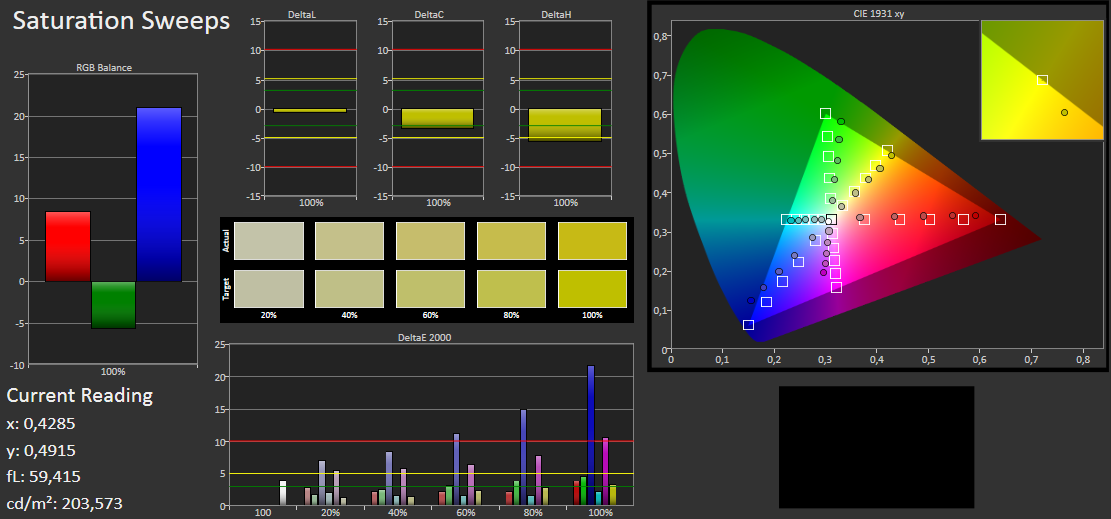The width and height of the screenshot is (1111, 519).
Task: Click the Saturation Sweeps heading
Action: pyautogui.click(x=121, y=21)
